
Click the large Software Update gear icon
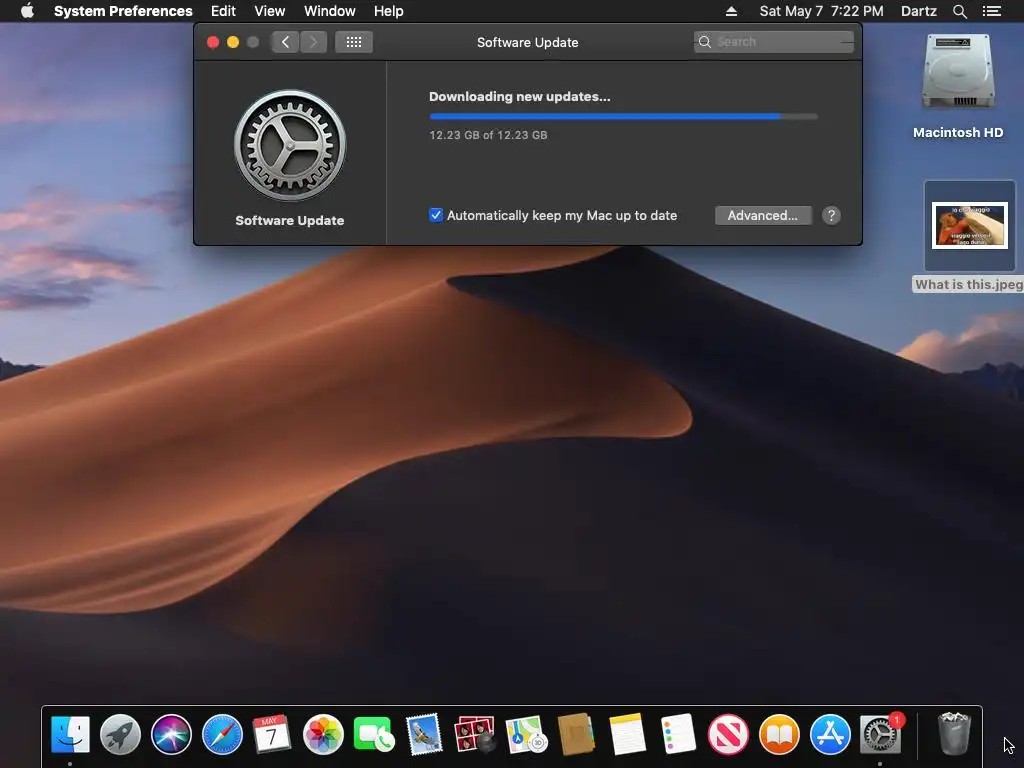[x=290, y=146]
